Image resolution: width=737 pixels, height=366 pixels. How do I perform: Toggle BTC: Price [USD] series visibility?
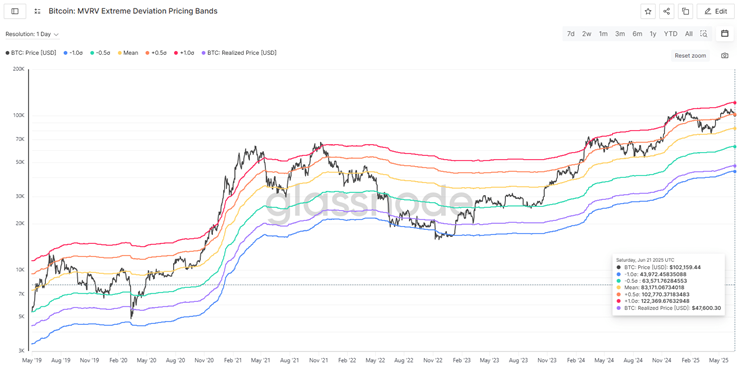[31, 53]
